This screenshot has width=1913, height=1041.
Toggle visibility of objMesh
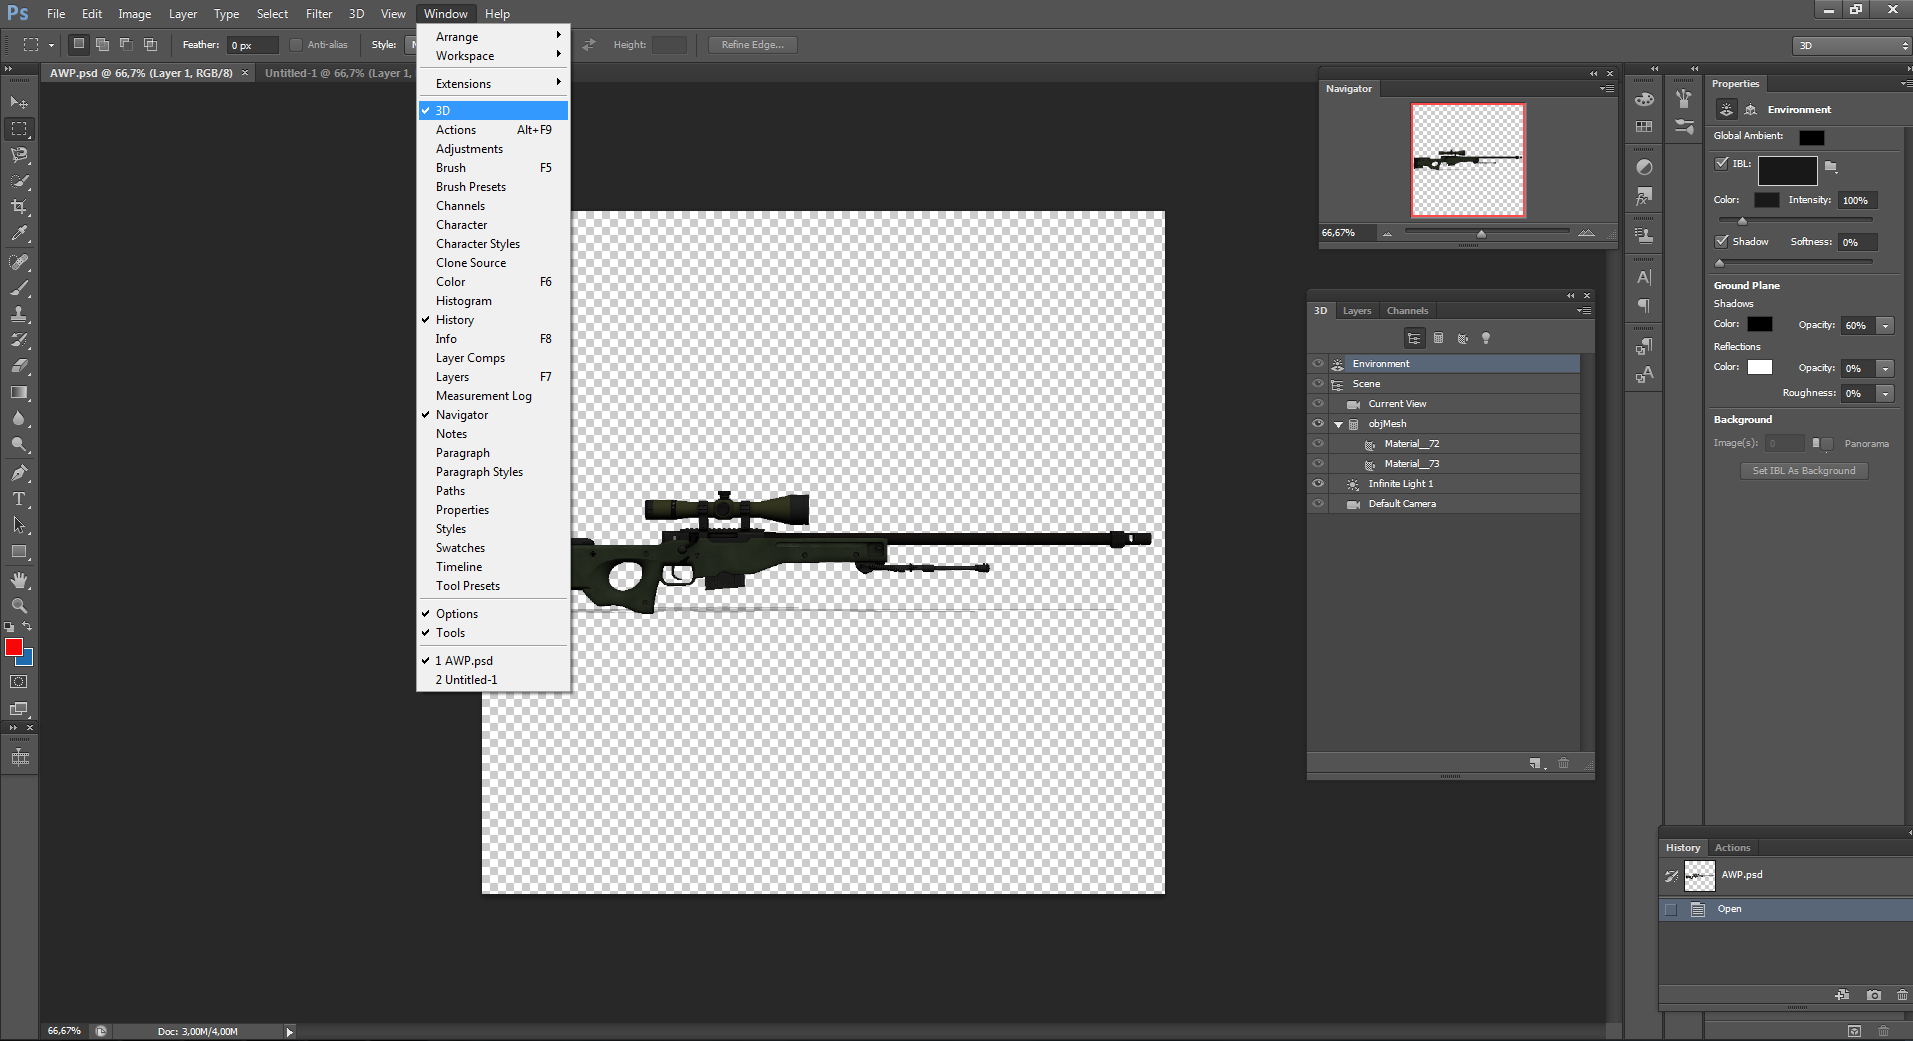[1318, 424]
